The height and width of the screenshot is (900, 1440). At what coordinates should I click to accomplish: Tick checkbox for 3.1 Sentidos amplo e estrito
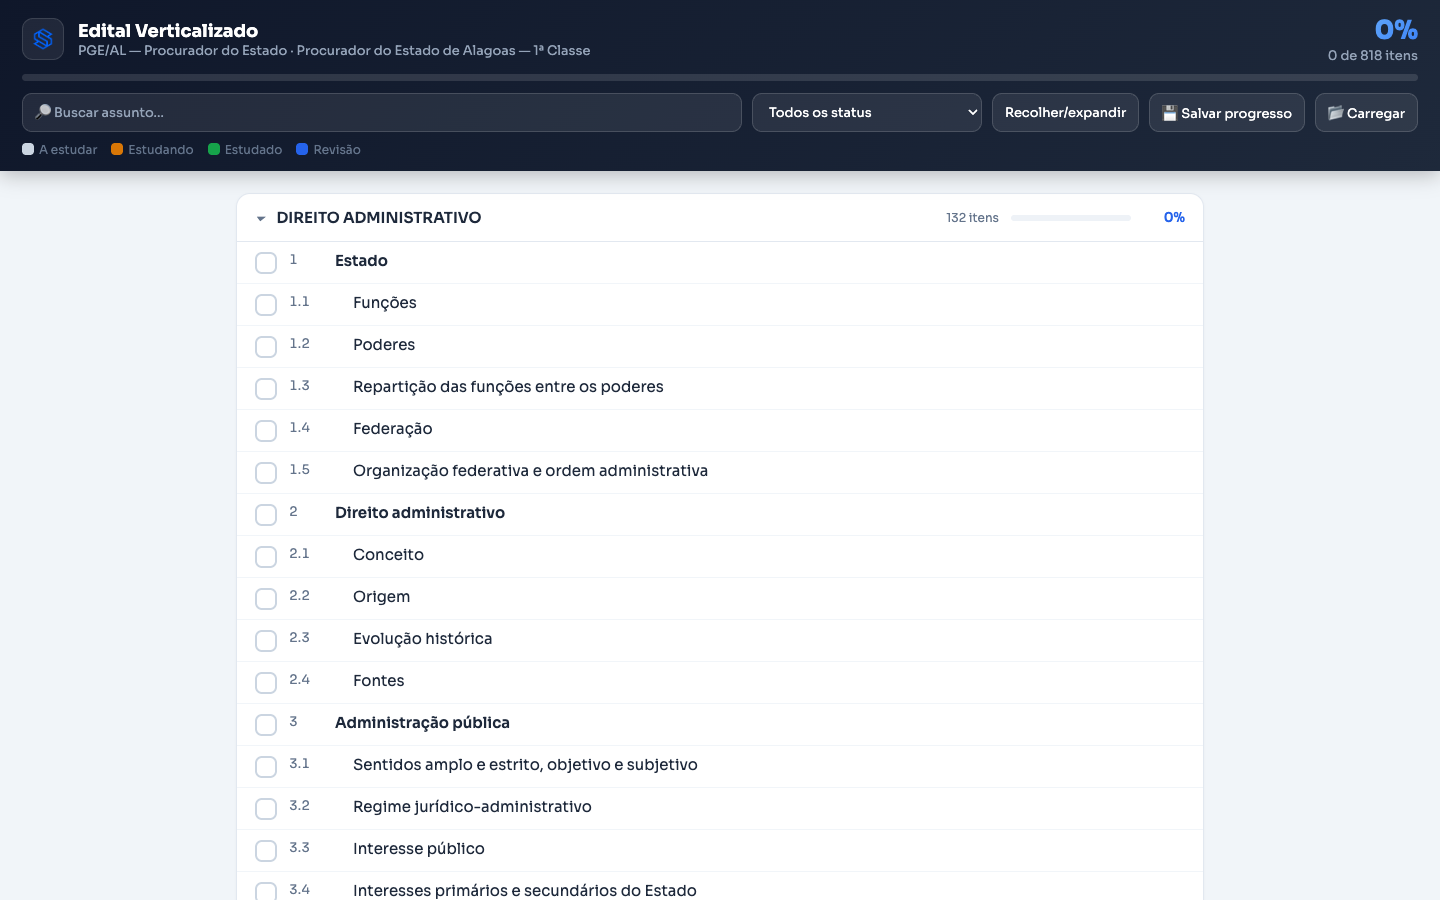pos(266,767)
